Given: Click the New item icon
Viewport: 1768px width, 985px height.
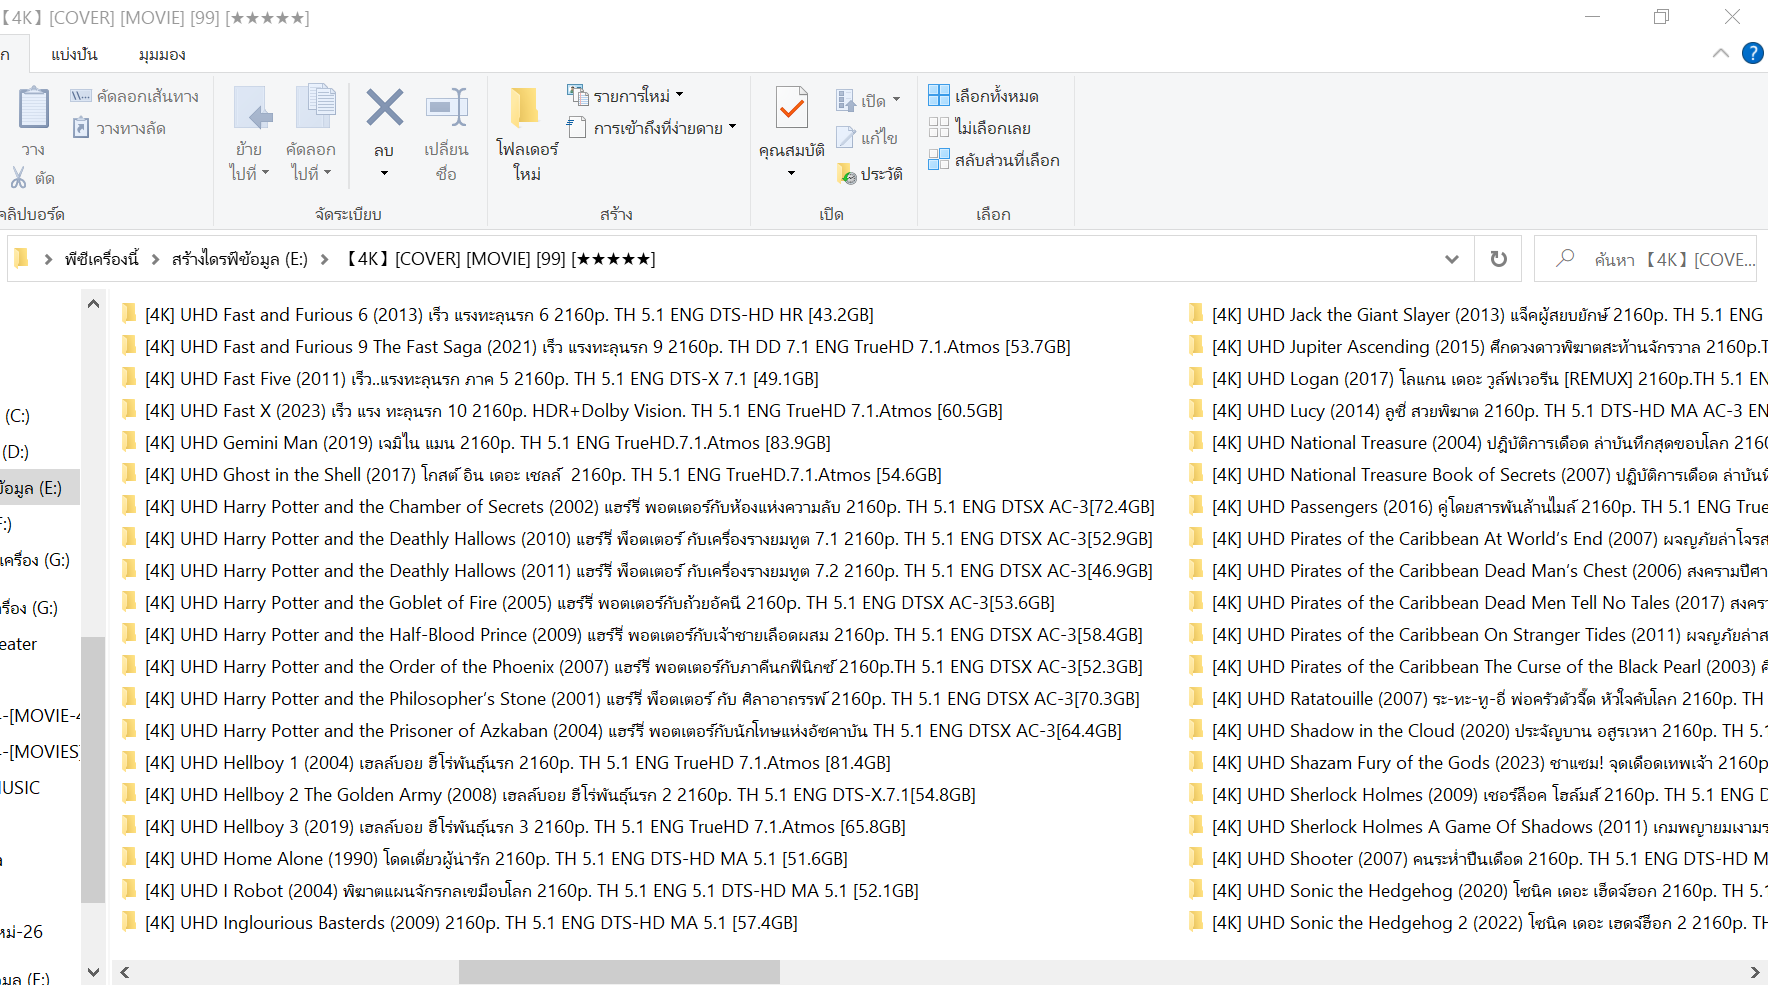Looking at the screenshot, I should [578, 95].
